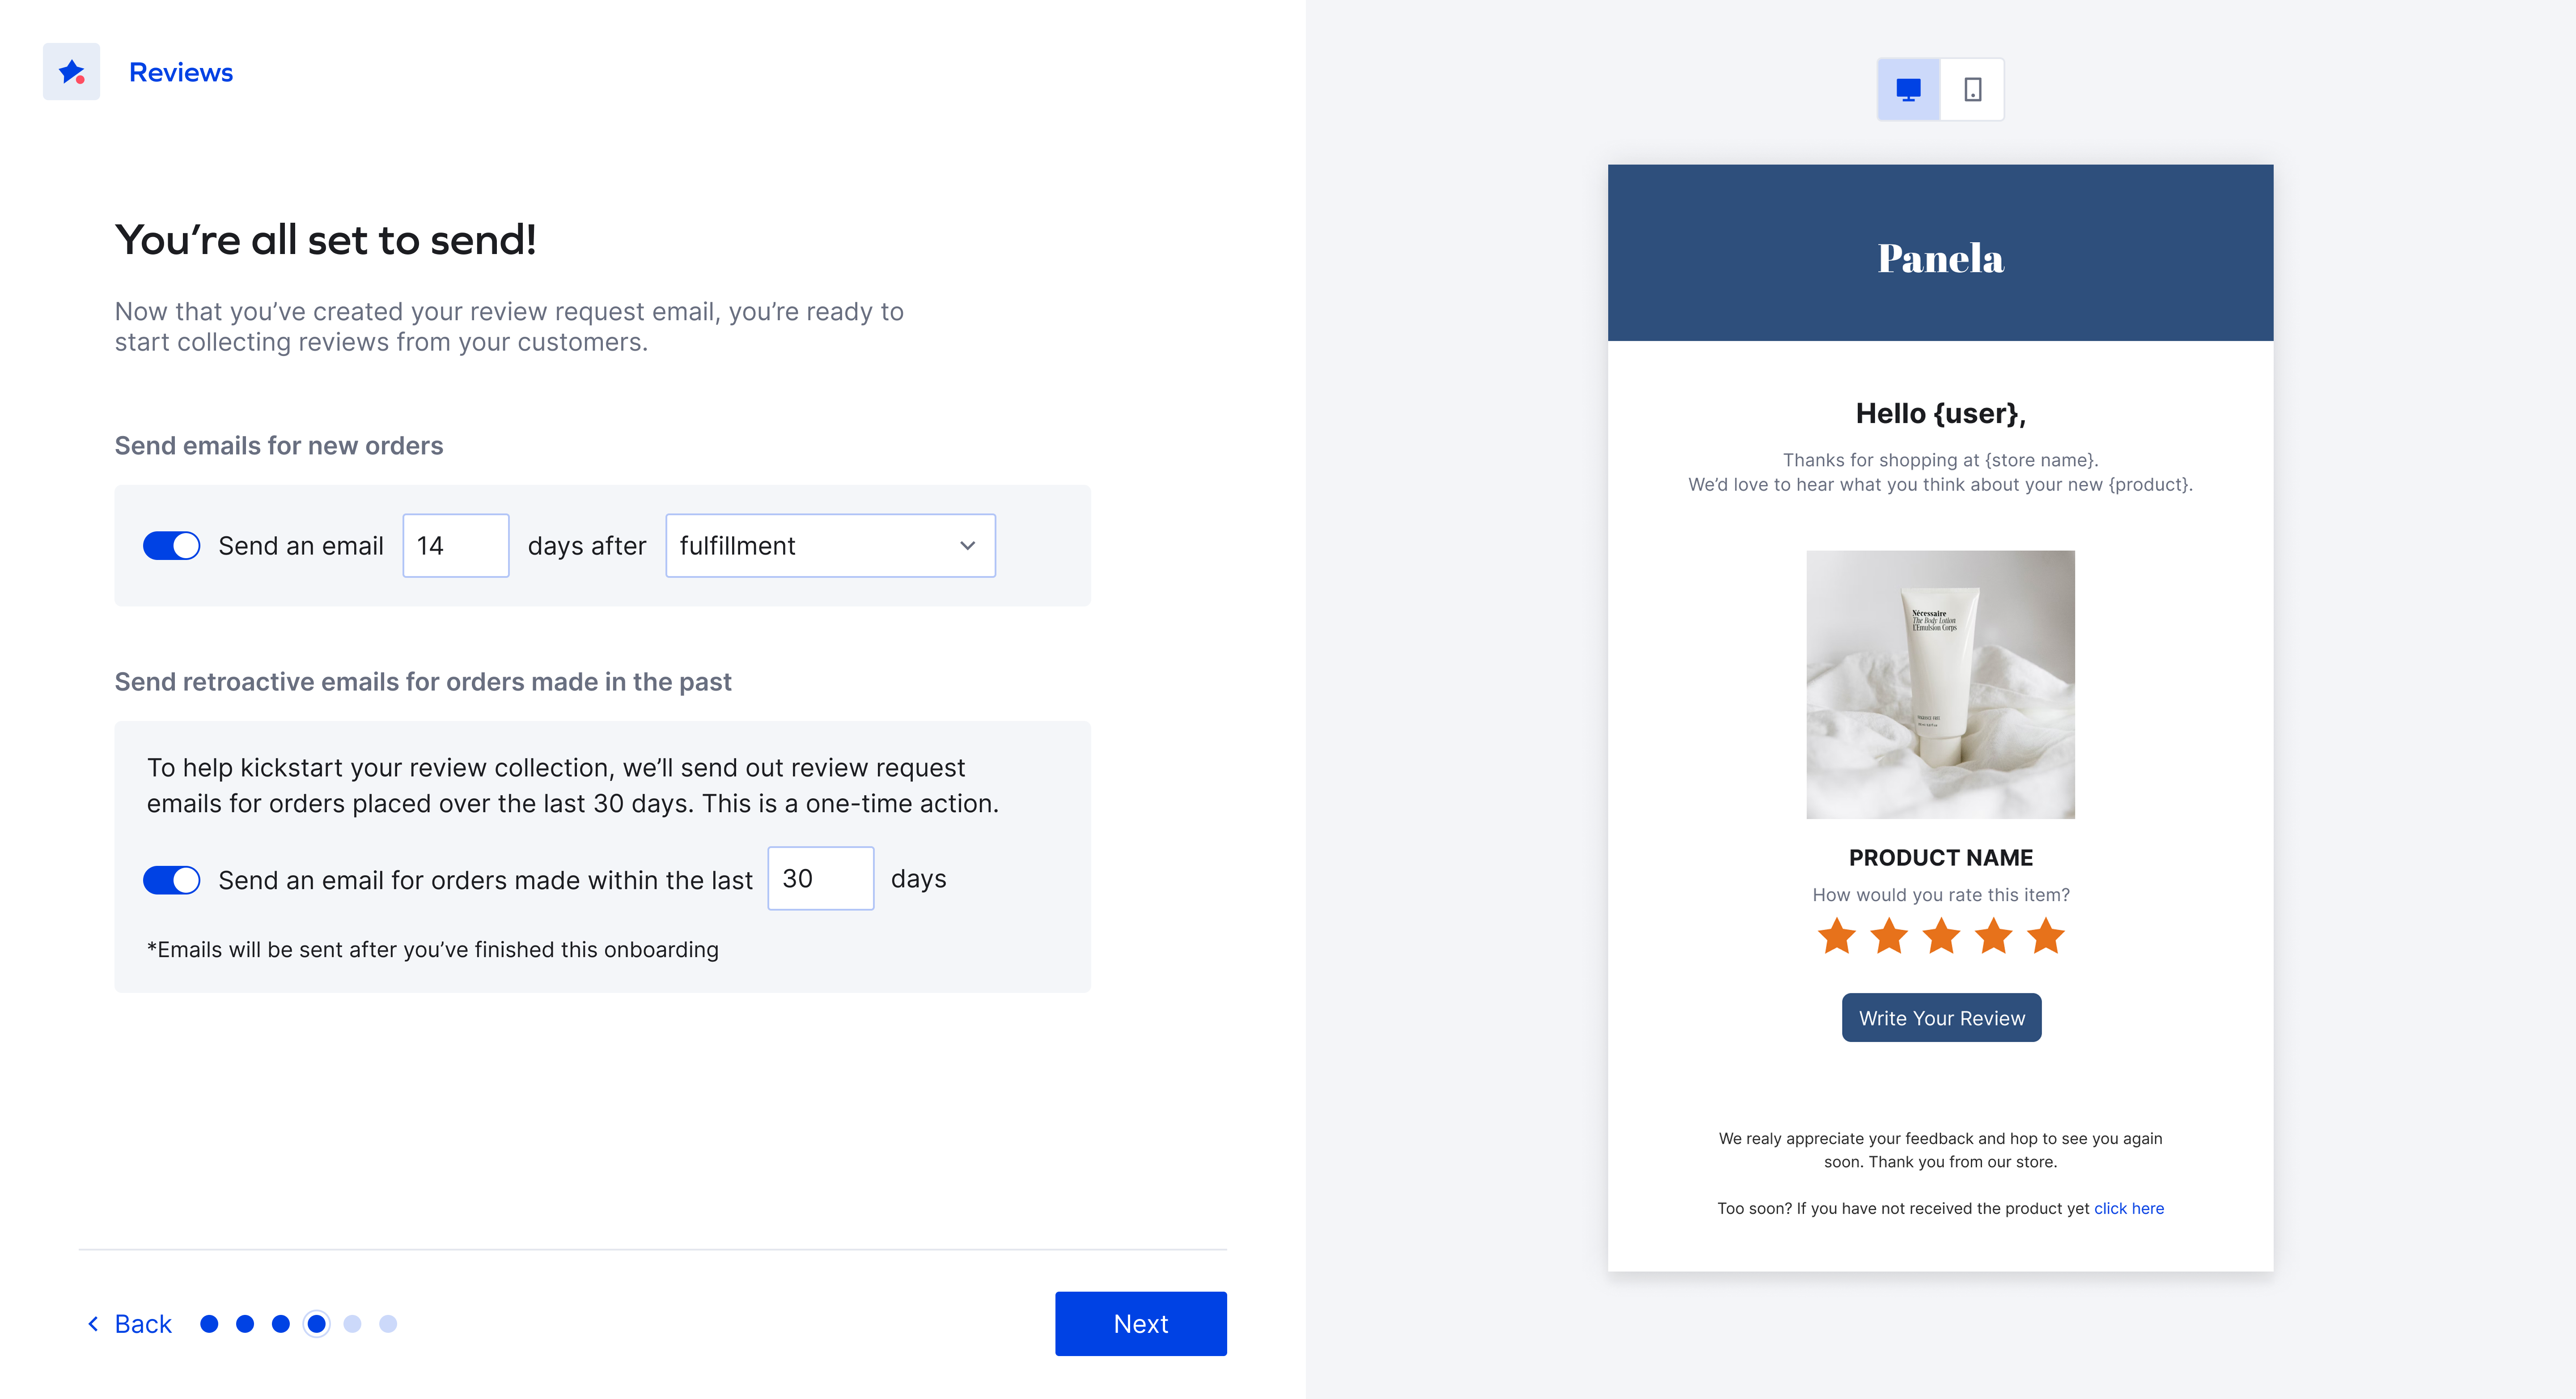The width and height of the screenshot is (2576, 1399).
Task: Focus the 14 days input field
Action: (456, 545)
